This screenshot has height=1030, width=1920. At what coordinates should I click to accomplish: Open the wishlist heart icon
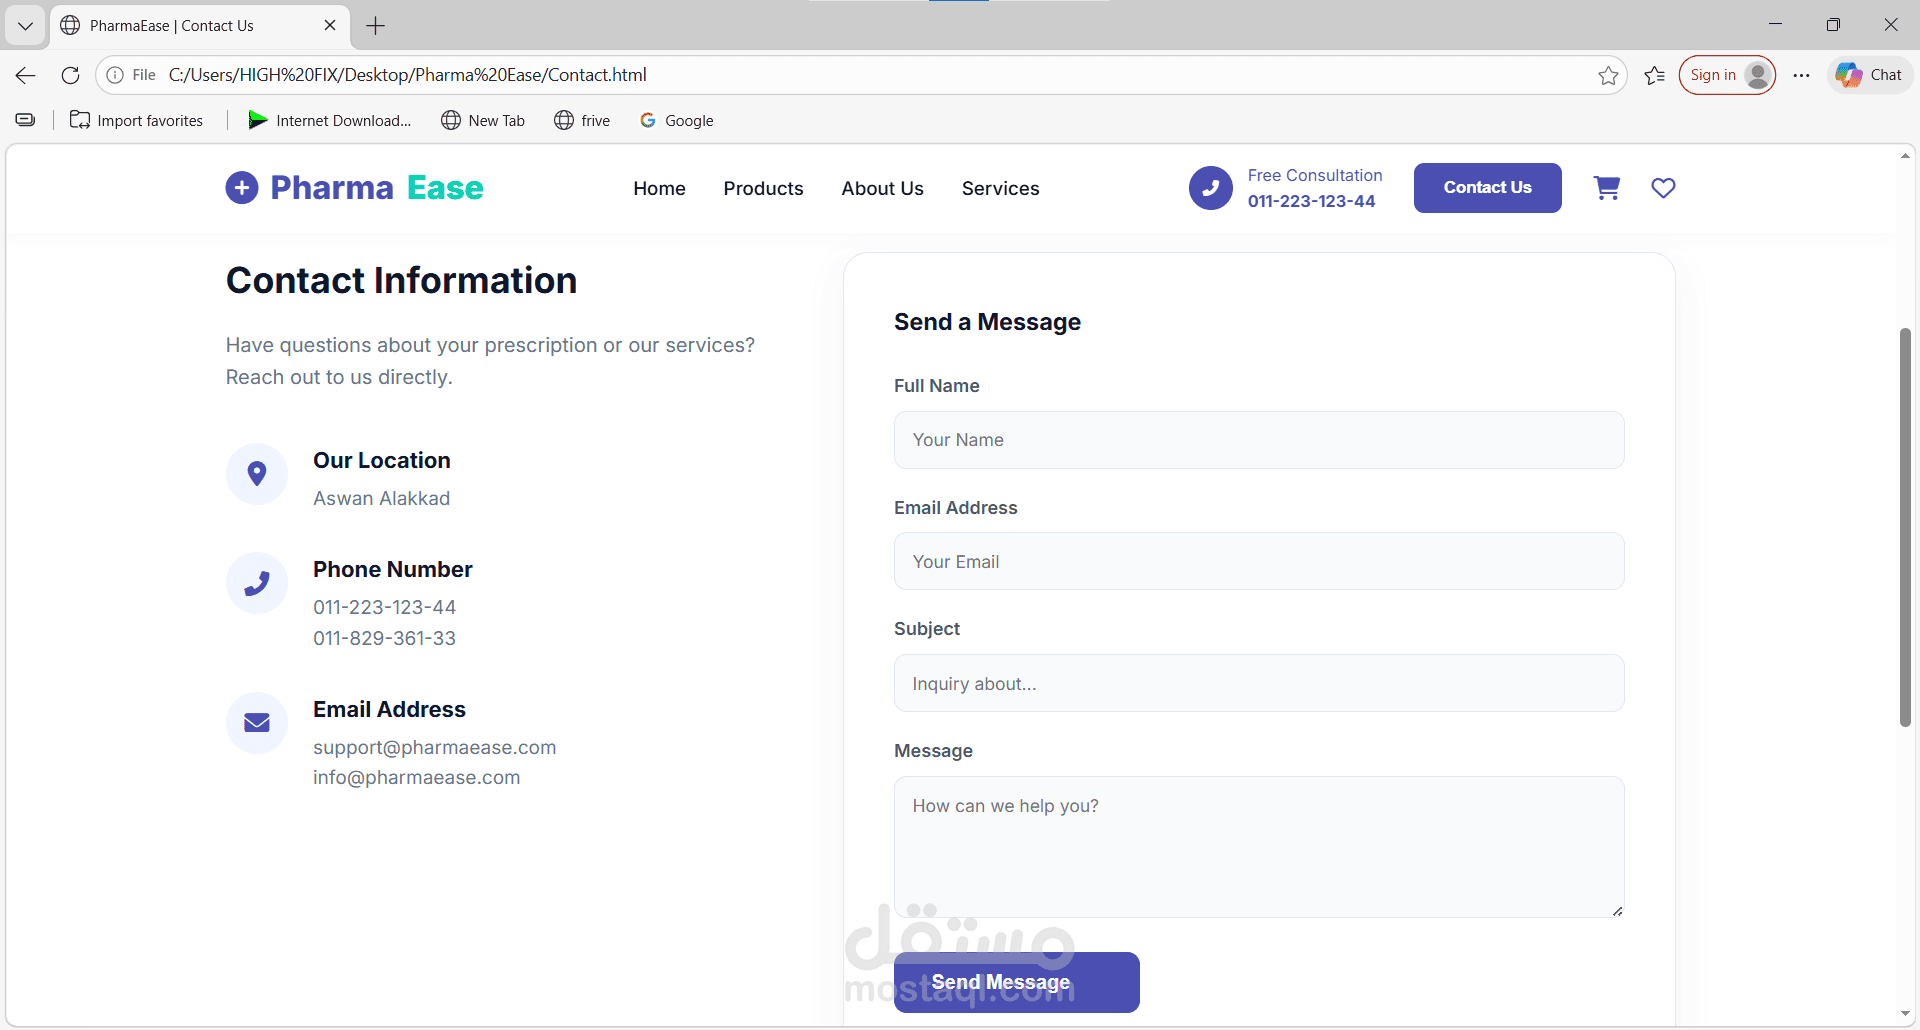click(x=1663, y=188)
